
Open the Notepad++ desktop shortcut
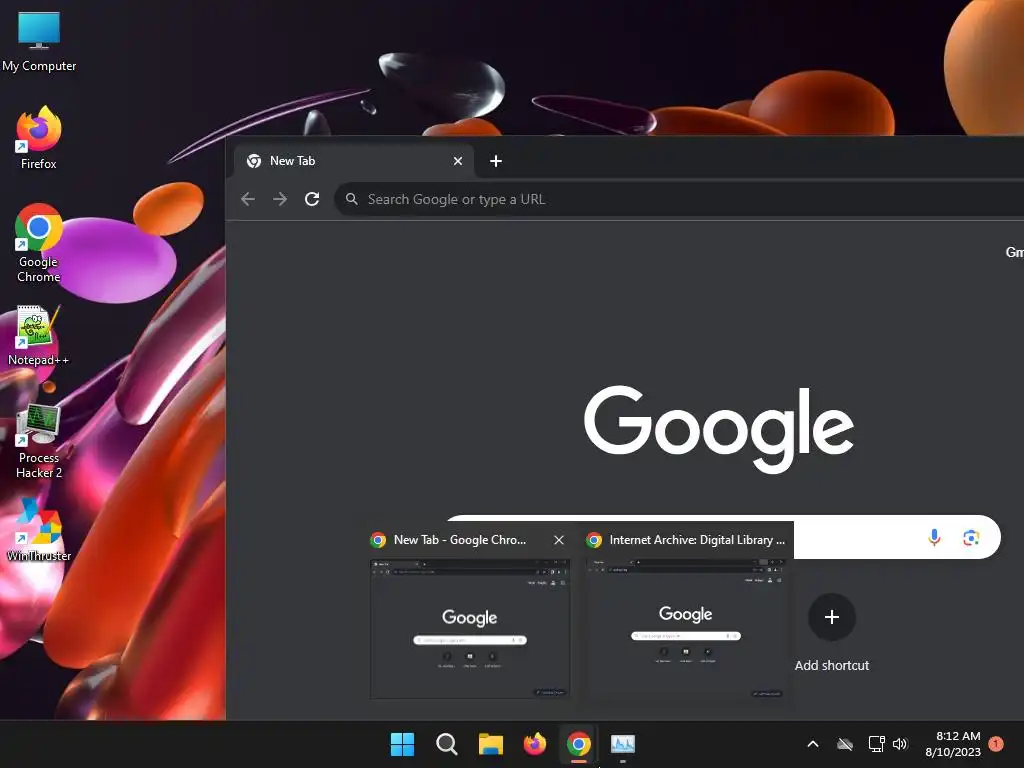pos(39,335)
